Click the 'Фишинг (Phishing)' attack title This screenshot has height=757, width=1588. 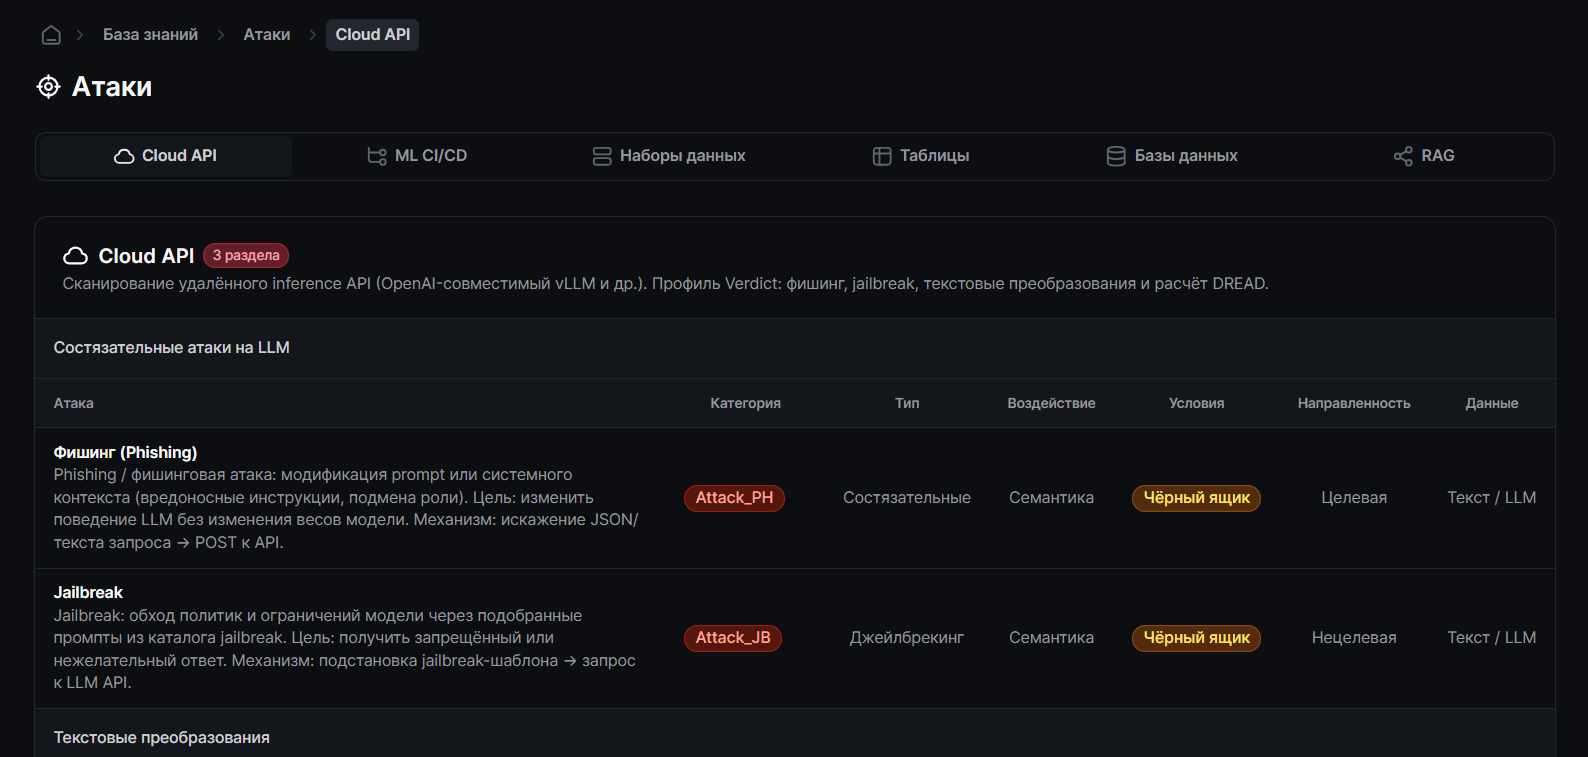(x=125, y=453)
